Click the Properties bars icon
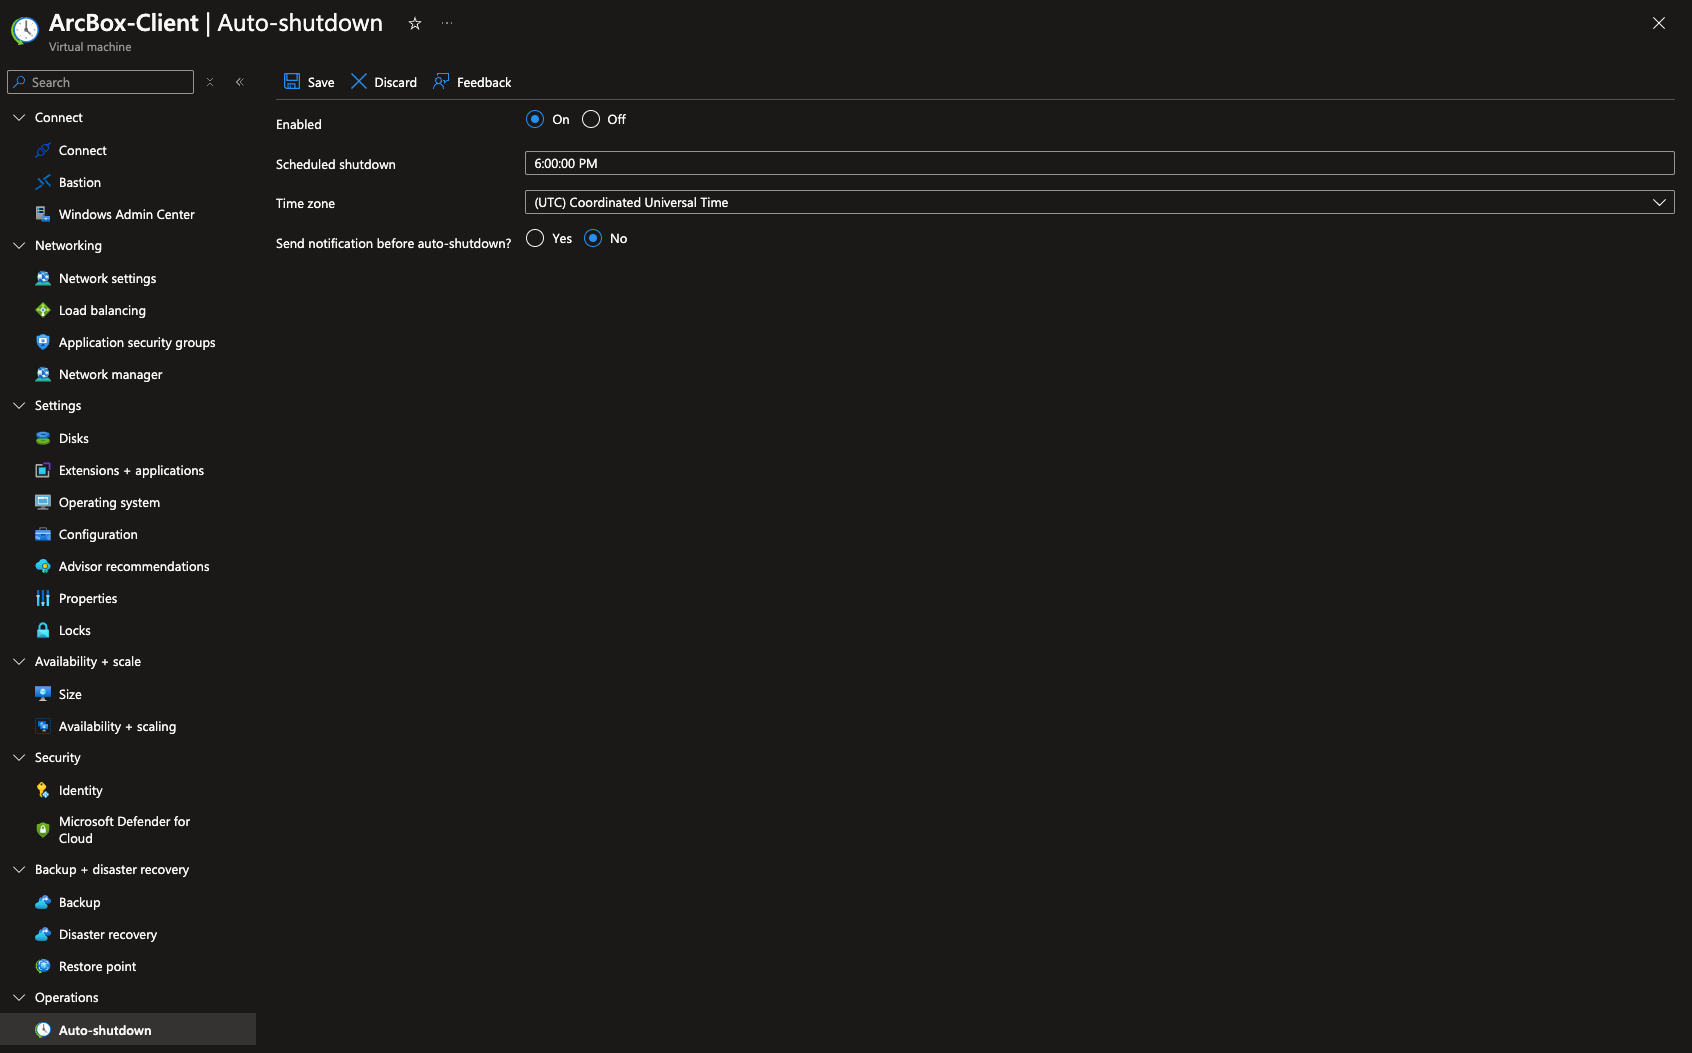The image size is (1692, 1053). pyautogui.click(x=43, y=598)
